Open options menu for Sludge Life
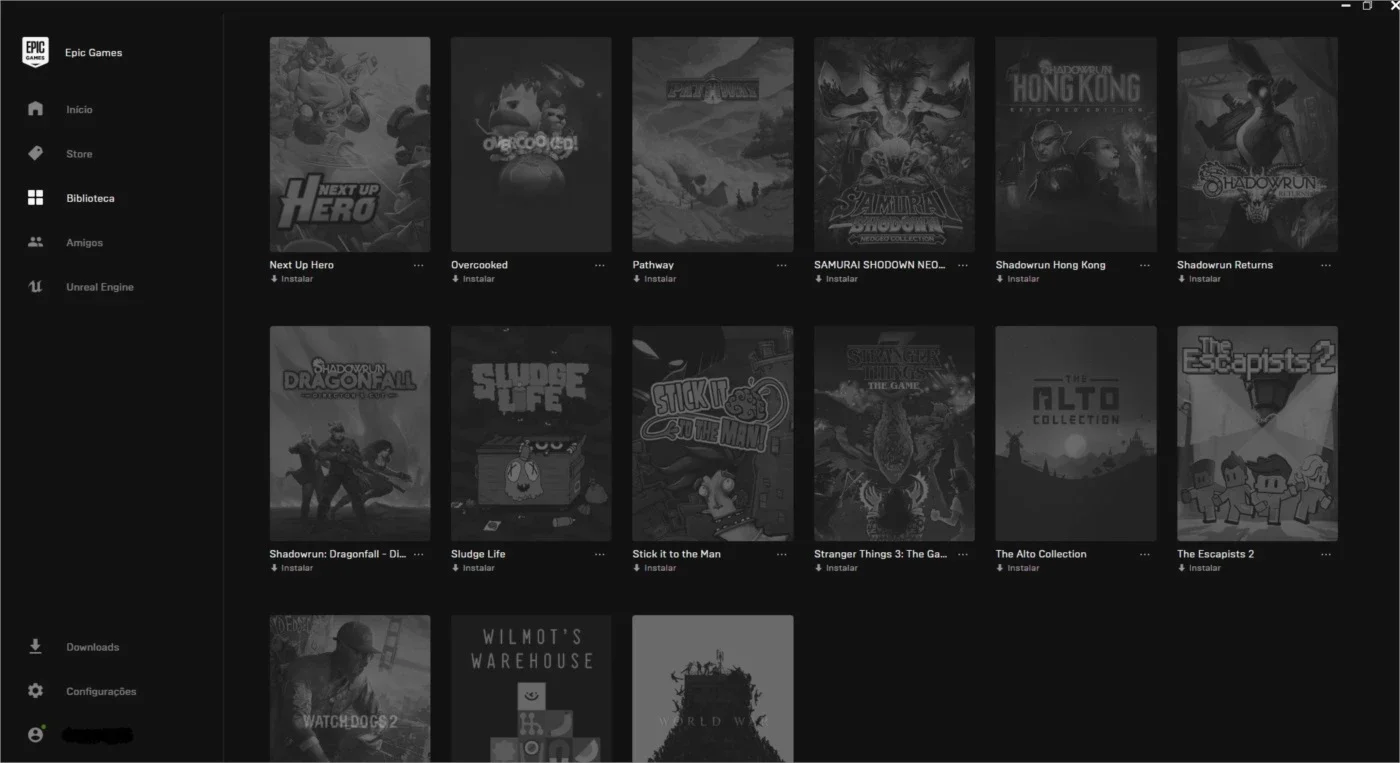Screen dimensions: 1400x763 [600, 554]
